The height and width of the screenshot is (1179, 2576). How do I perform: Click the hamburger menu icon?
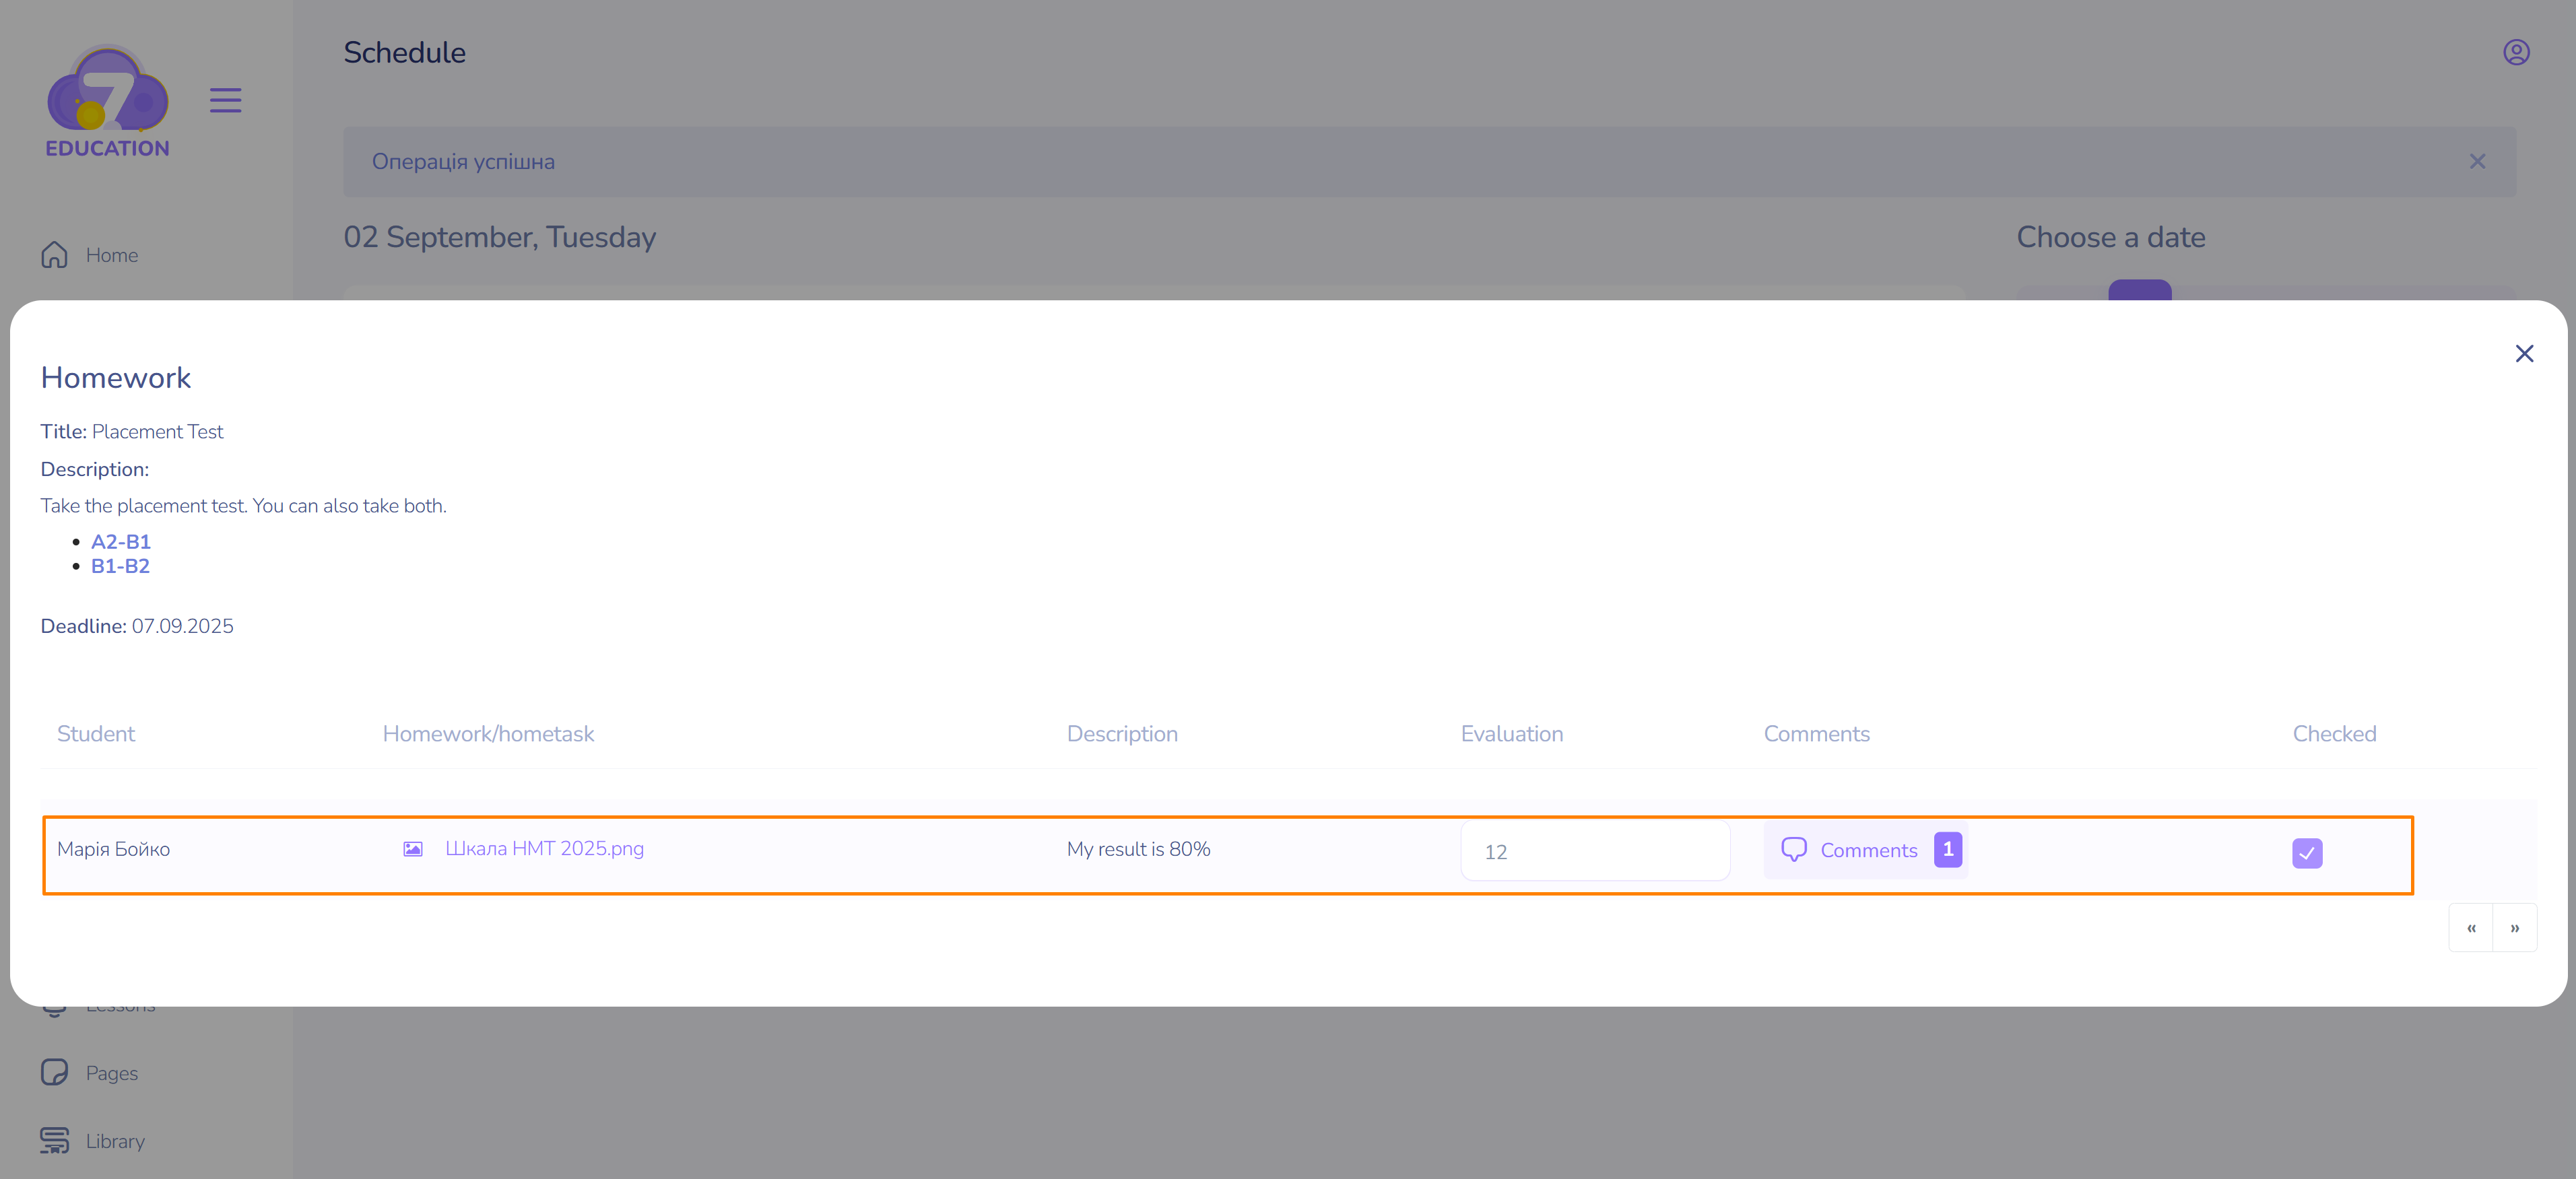(225, 100)
